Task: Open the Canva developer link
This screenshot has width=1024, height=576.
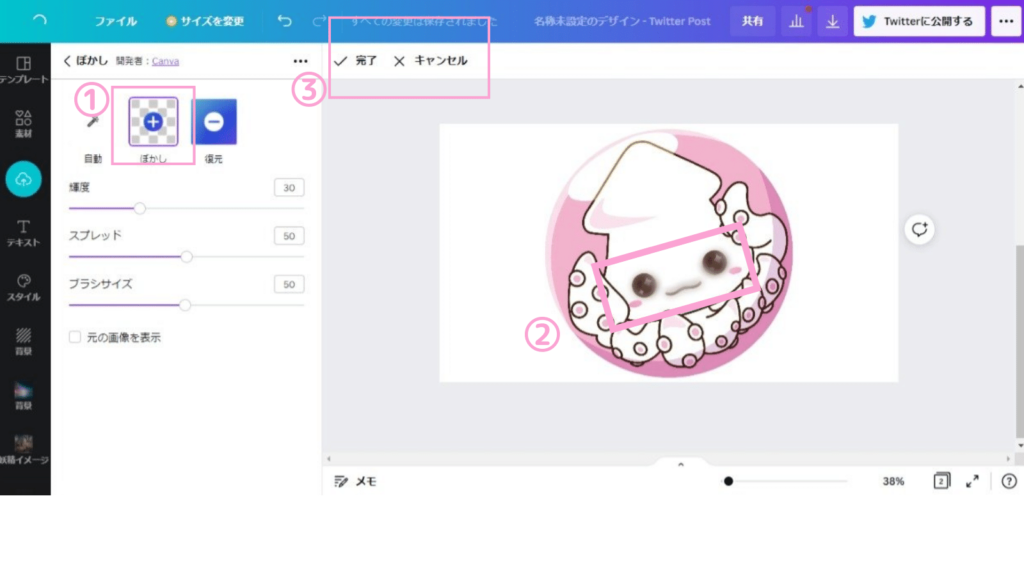Action: click(165, 61)
